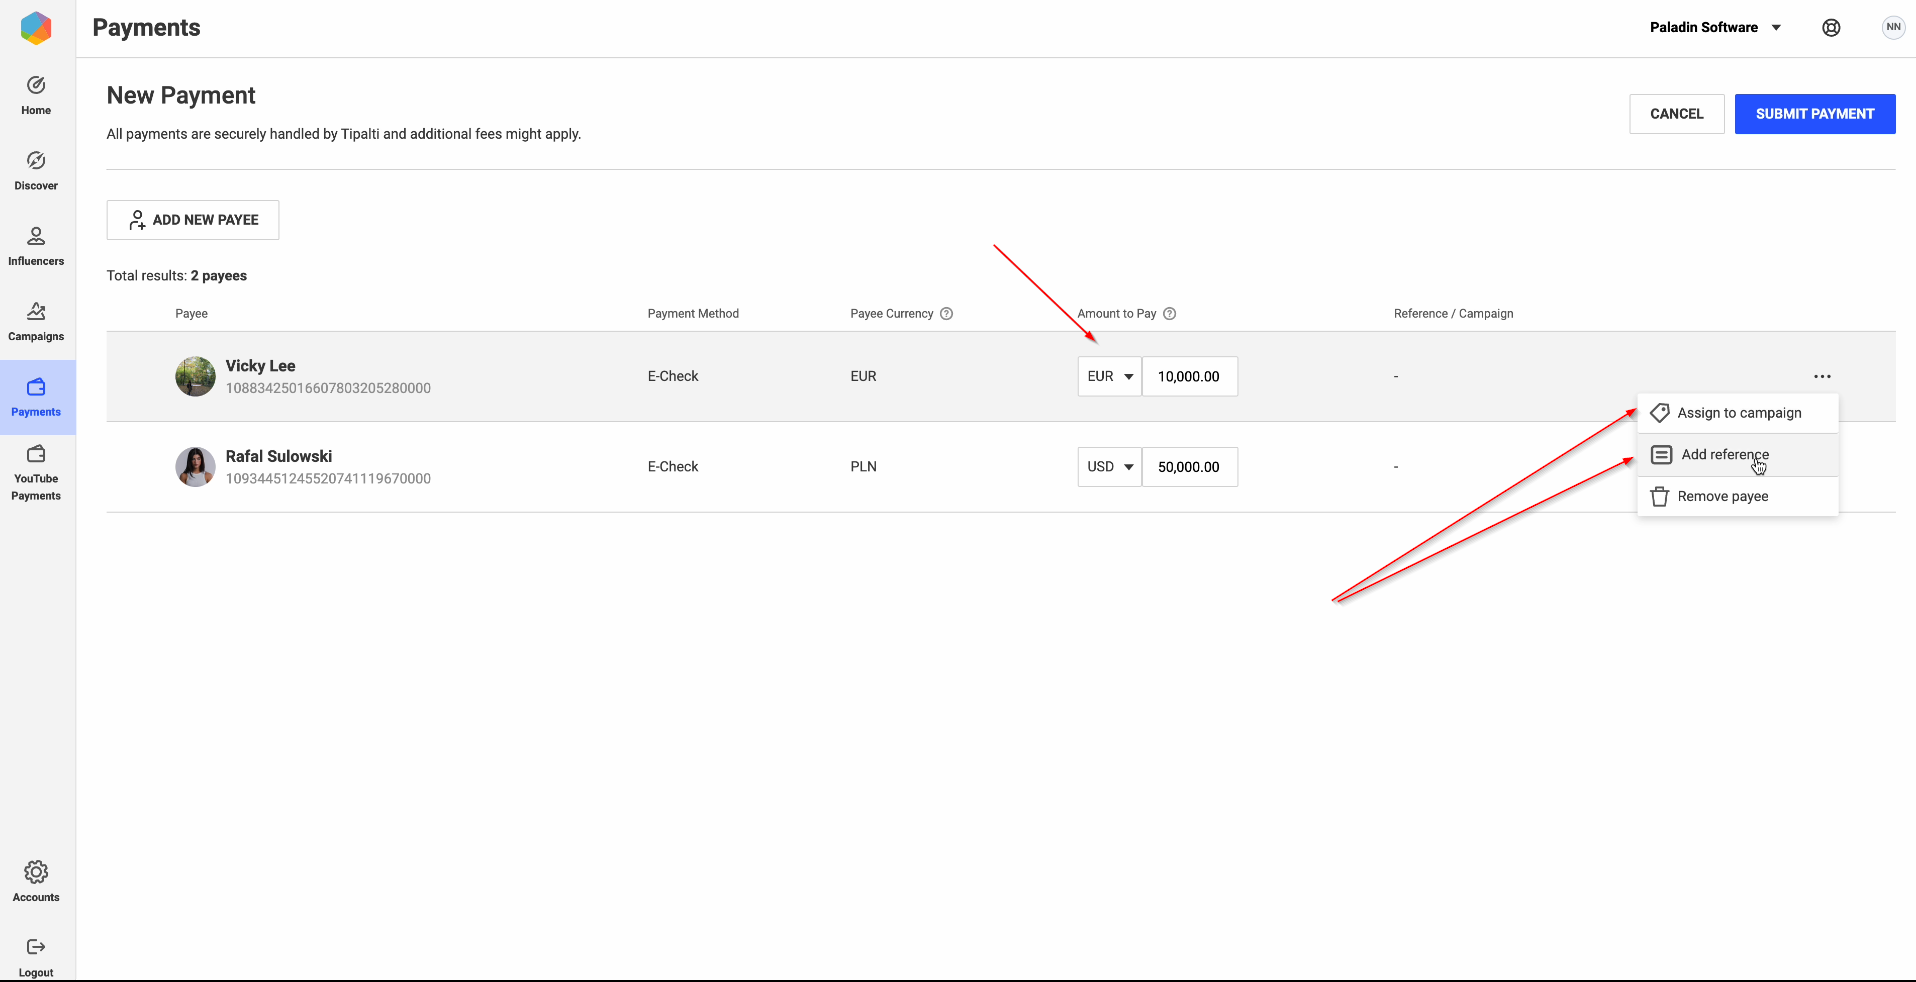Viewport: 1916px width, 982px height.
Task: Choose Add reference from the context menu
Action: 1724,454
